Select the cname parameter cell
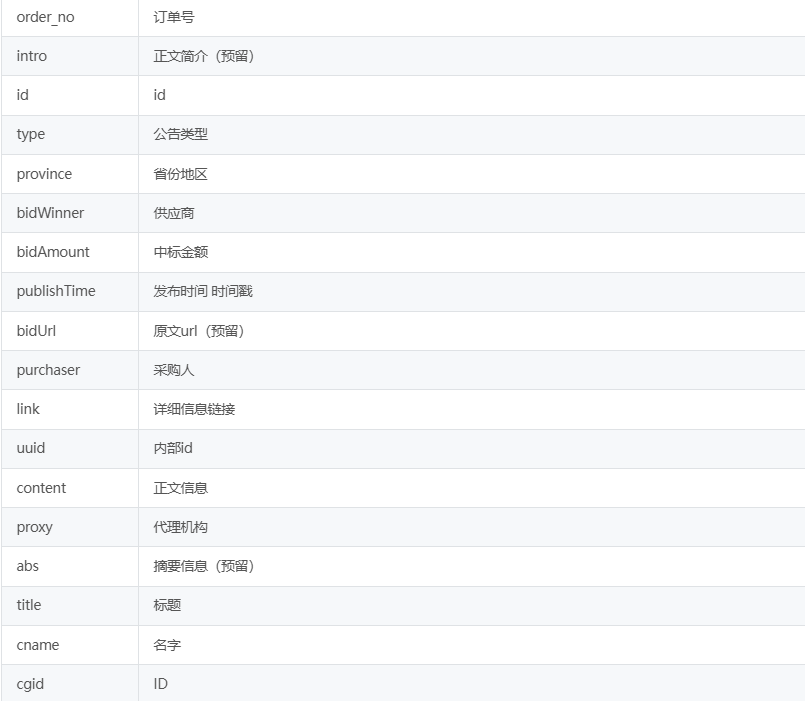Screen dimensions: 805x701 (x=38, y=645)
